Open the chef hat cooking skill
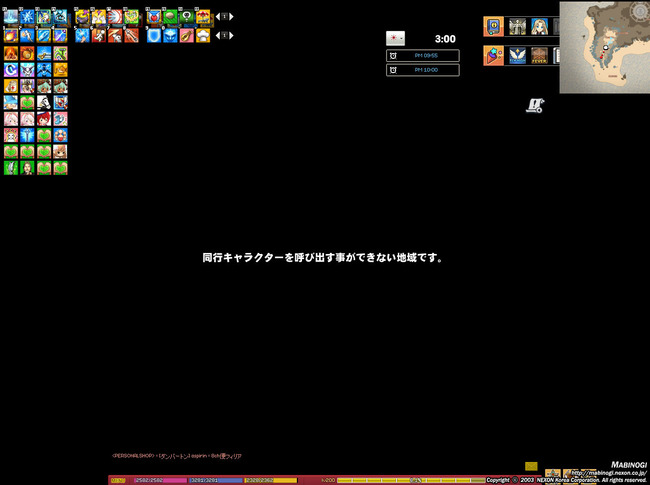Image resolution: width=650 pixels, height=485 pixels. pyautogui.click(x=203, y=36)
